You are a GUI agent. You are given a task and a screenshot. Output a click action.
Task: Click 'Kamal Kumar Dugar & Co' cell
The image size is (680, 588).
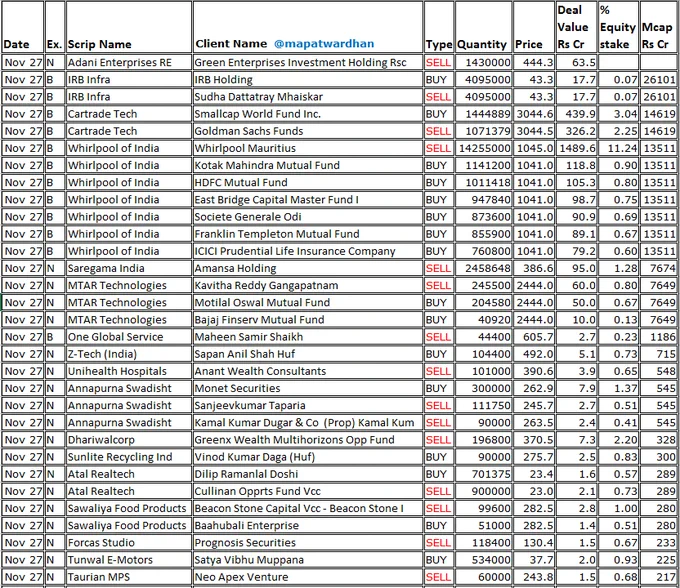(x=308, y=423)
